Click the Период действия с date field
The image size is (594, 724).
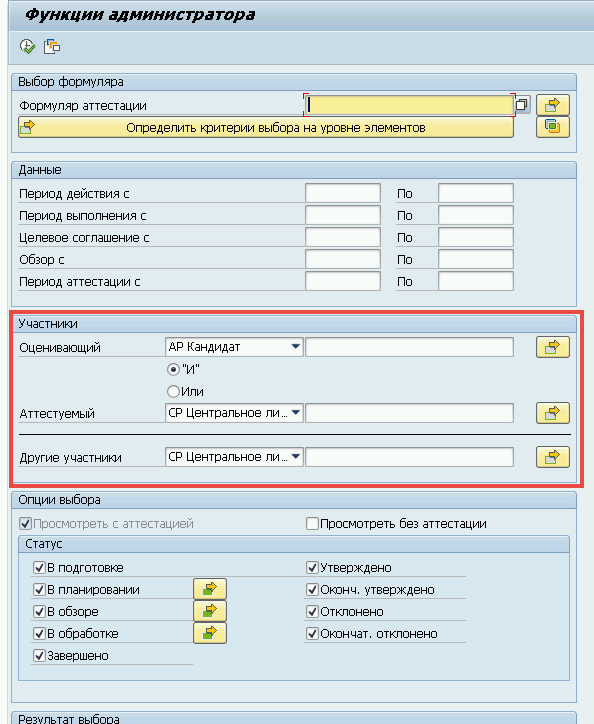coord(343,193)
